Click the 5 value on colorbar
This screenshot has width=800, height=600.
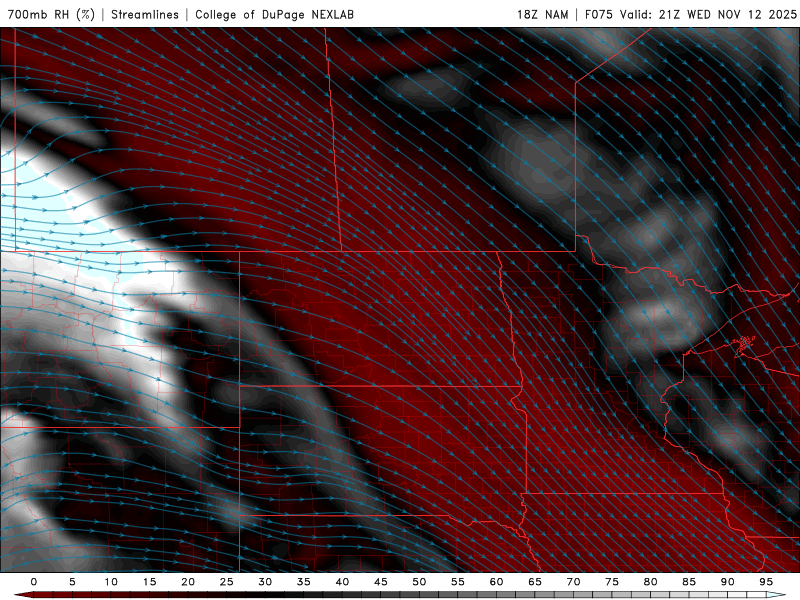tap(72, 582)
